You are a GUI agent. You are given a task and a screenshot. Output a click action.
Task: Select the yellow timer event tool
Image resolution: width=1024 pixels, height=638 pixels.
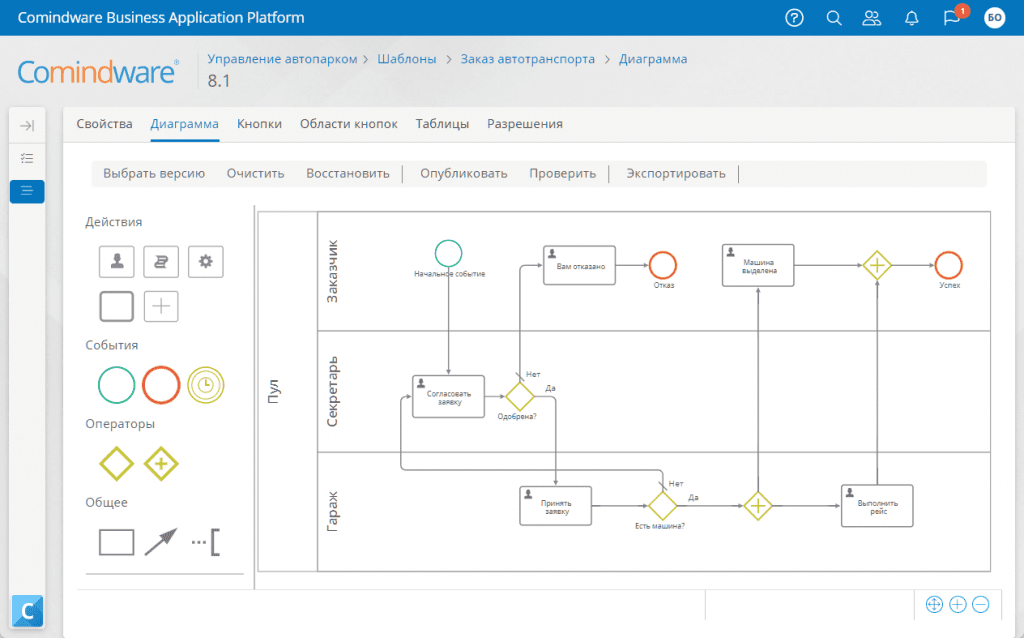(x=205, y=385)
